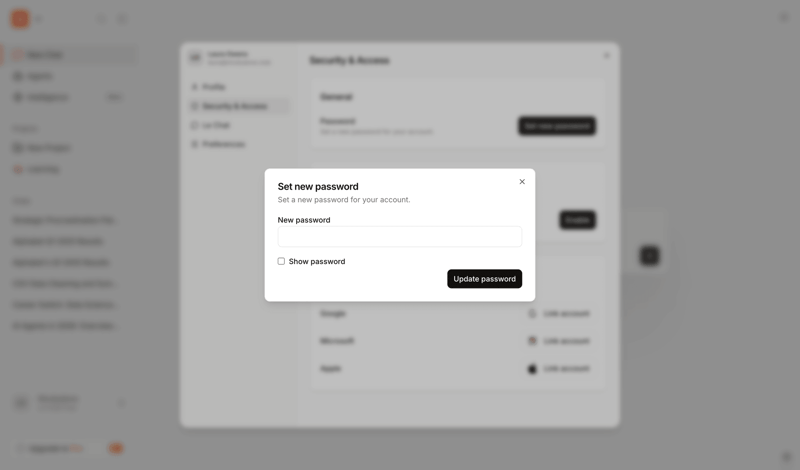
Task: Click Link account next to Apple
Action: 566,369
